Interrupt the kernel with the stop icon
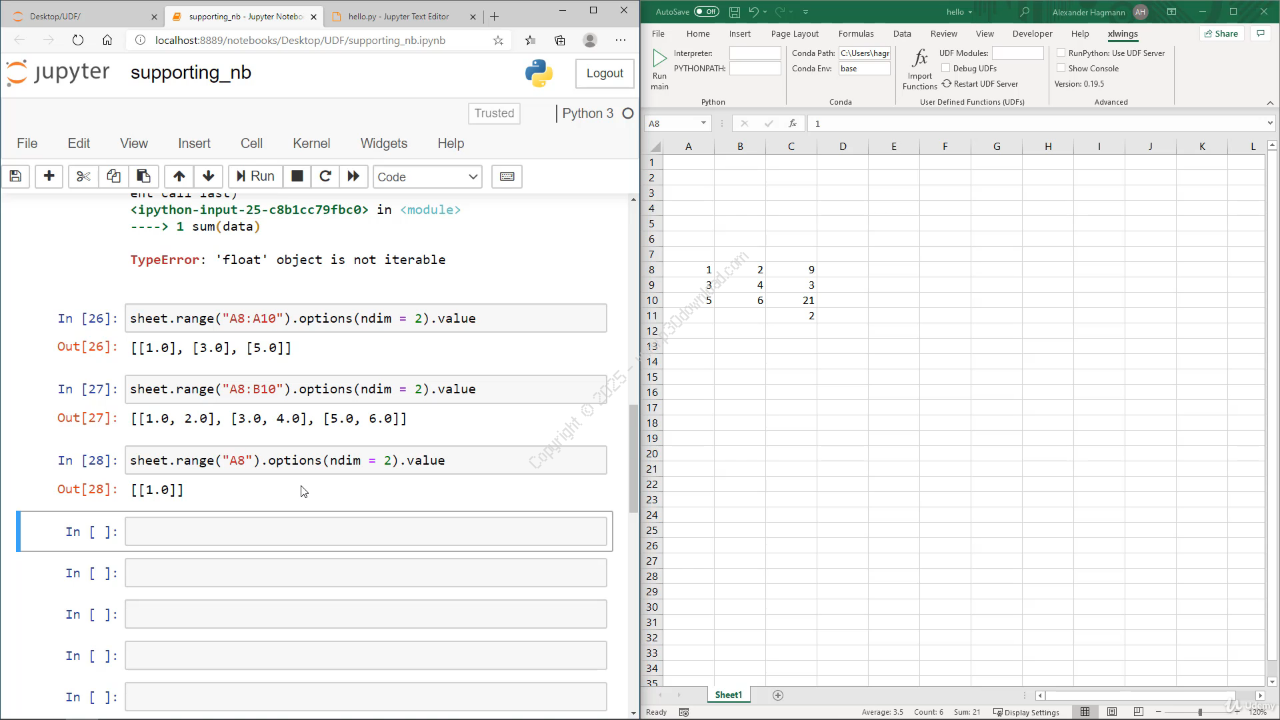 click(297, 176)
